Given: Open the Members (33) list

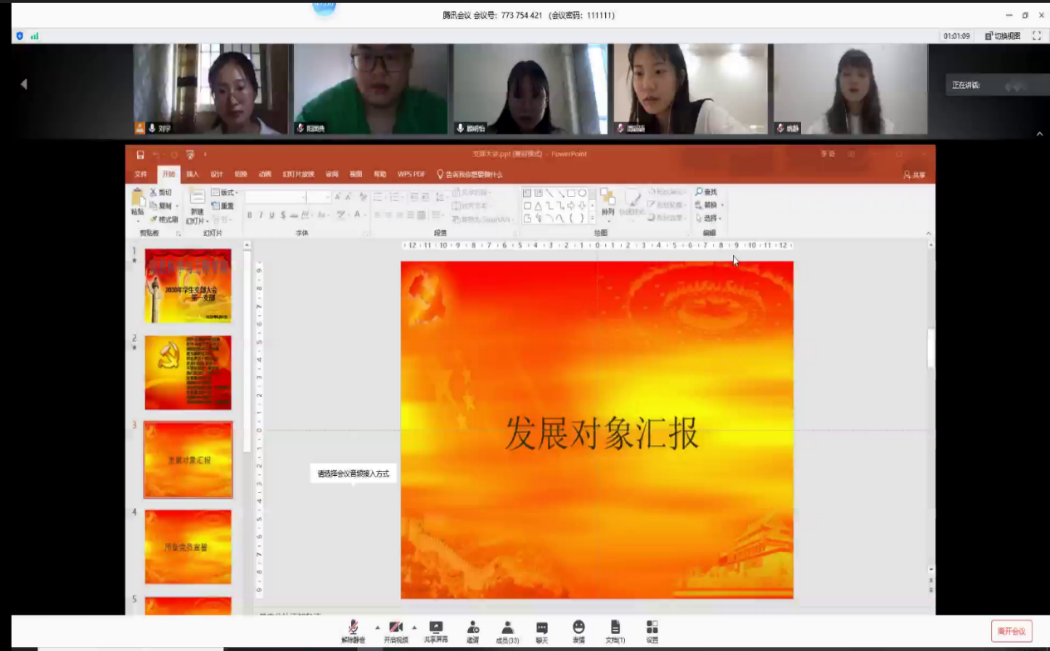Looking at the screenshot, I should coord(507,630).
